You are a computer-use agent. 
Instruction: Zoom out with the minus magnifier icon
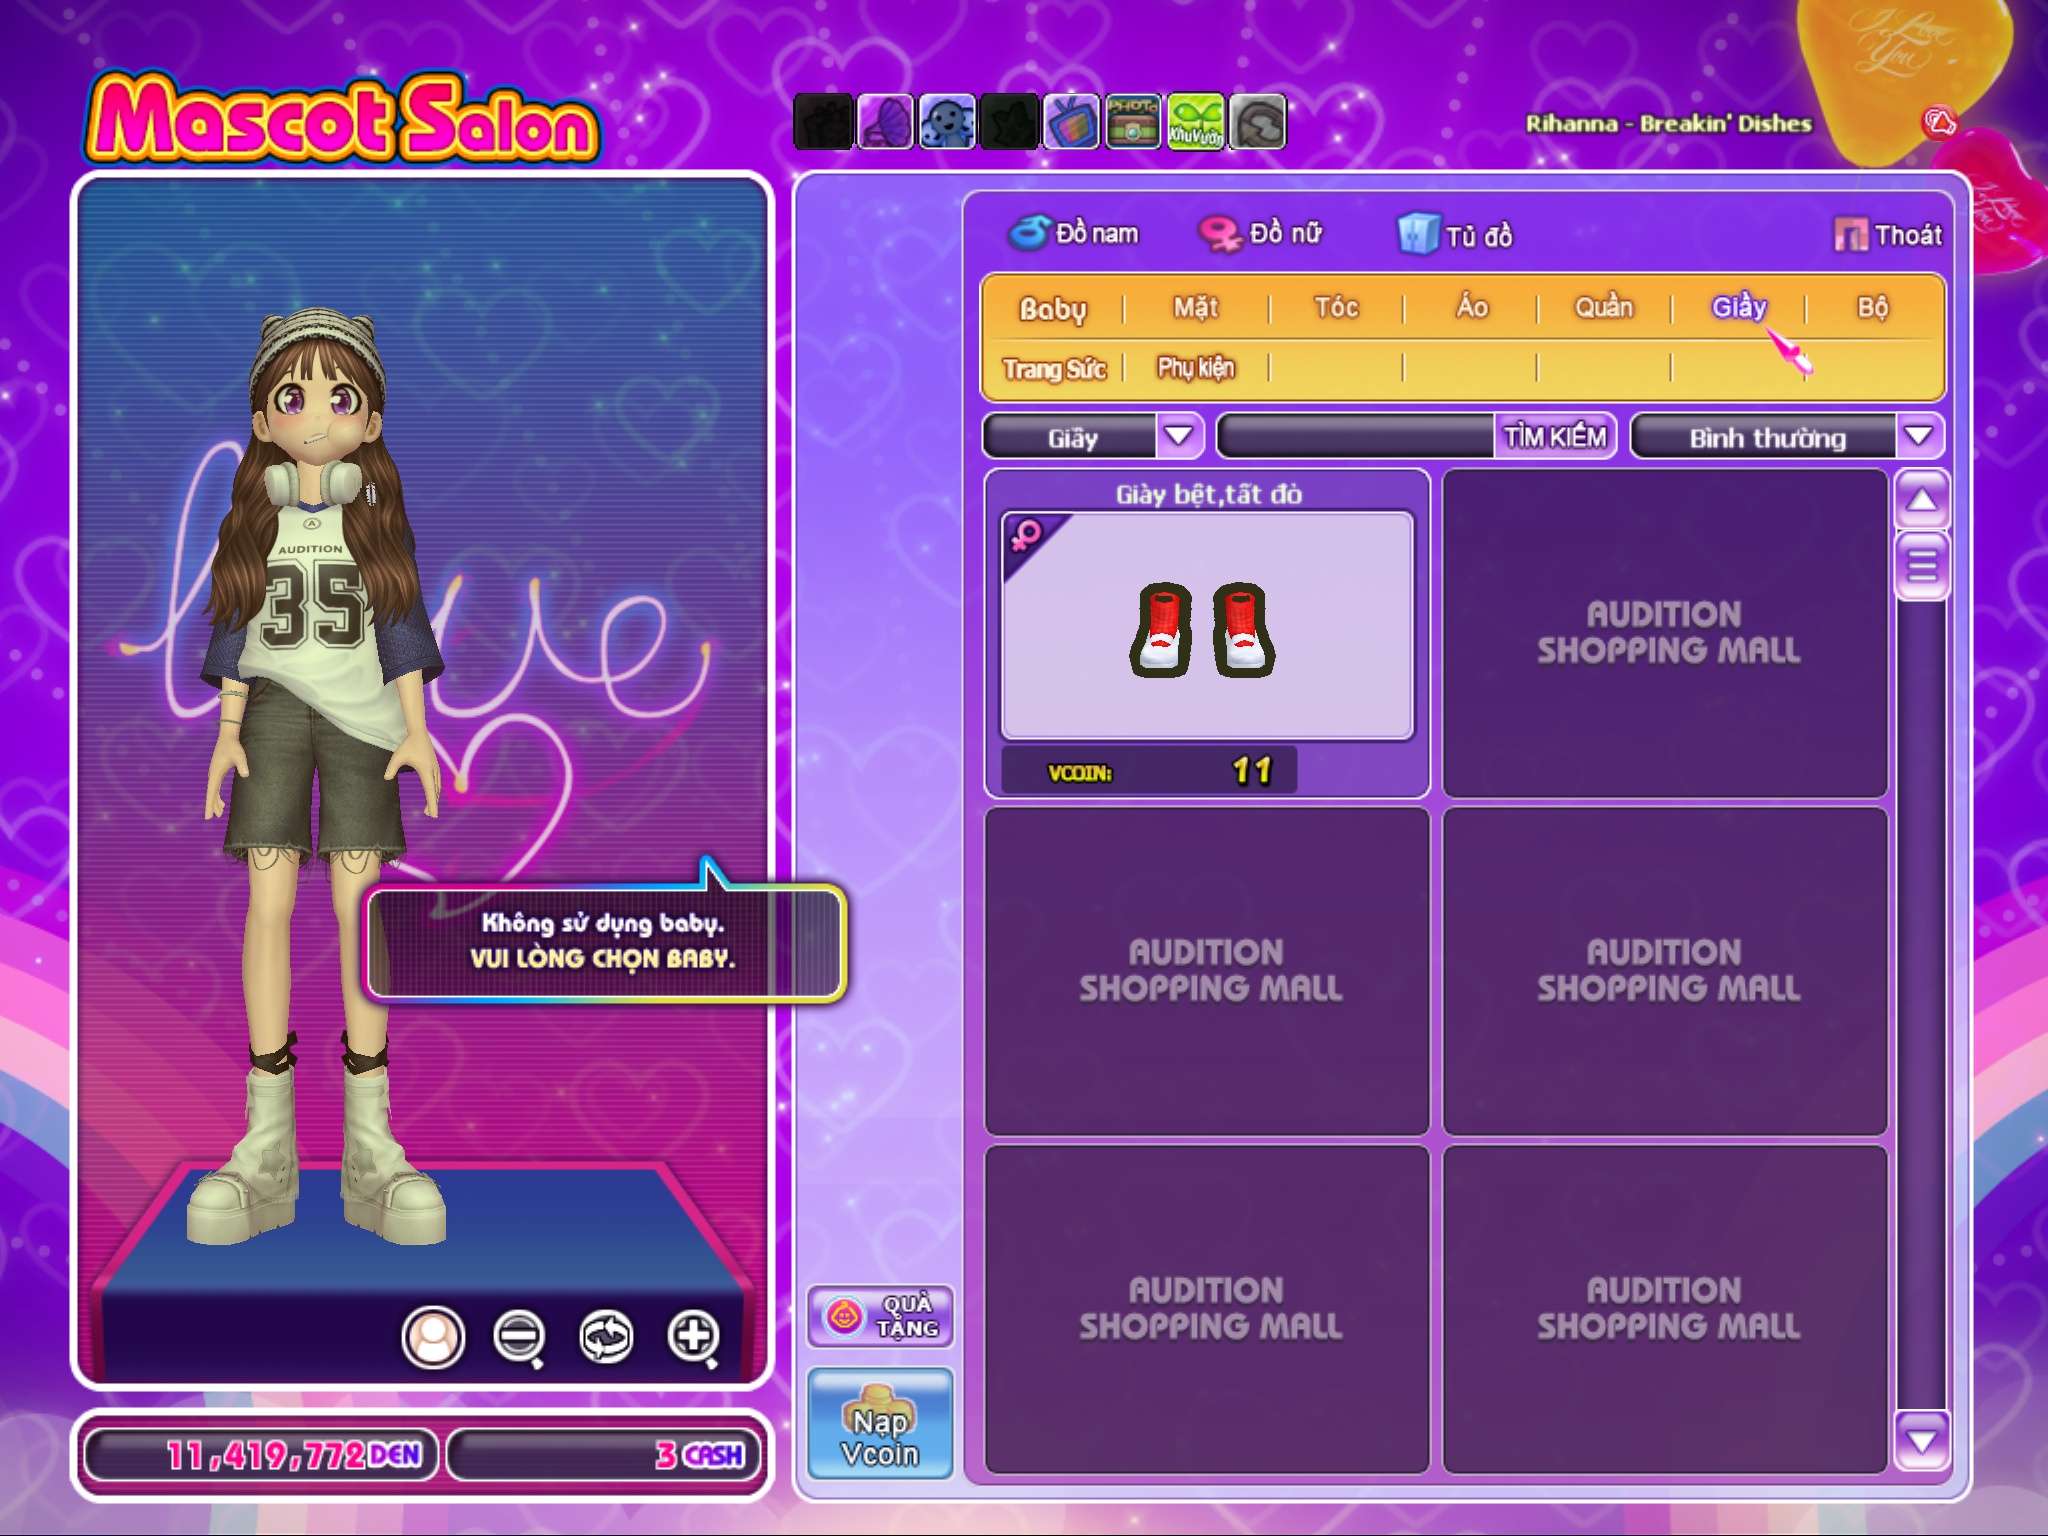519,1336
